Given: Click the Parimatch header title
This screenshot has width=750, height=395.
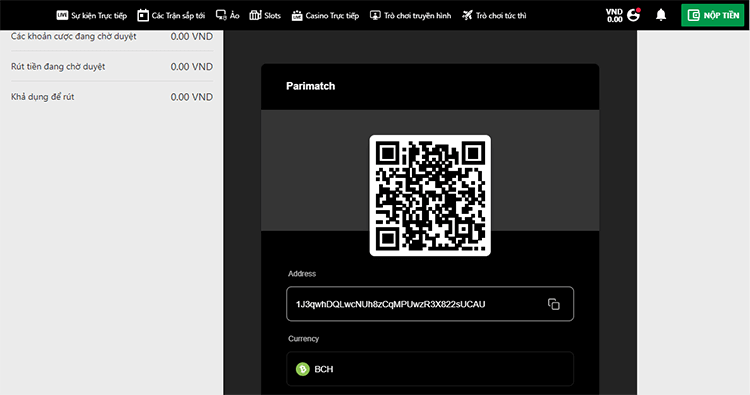Looking at the screenshot, I should pyautogui.click(x=310, y=86).
